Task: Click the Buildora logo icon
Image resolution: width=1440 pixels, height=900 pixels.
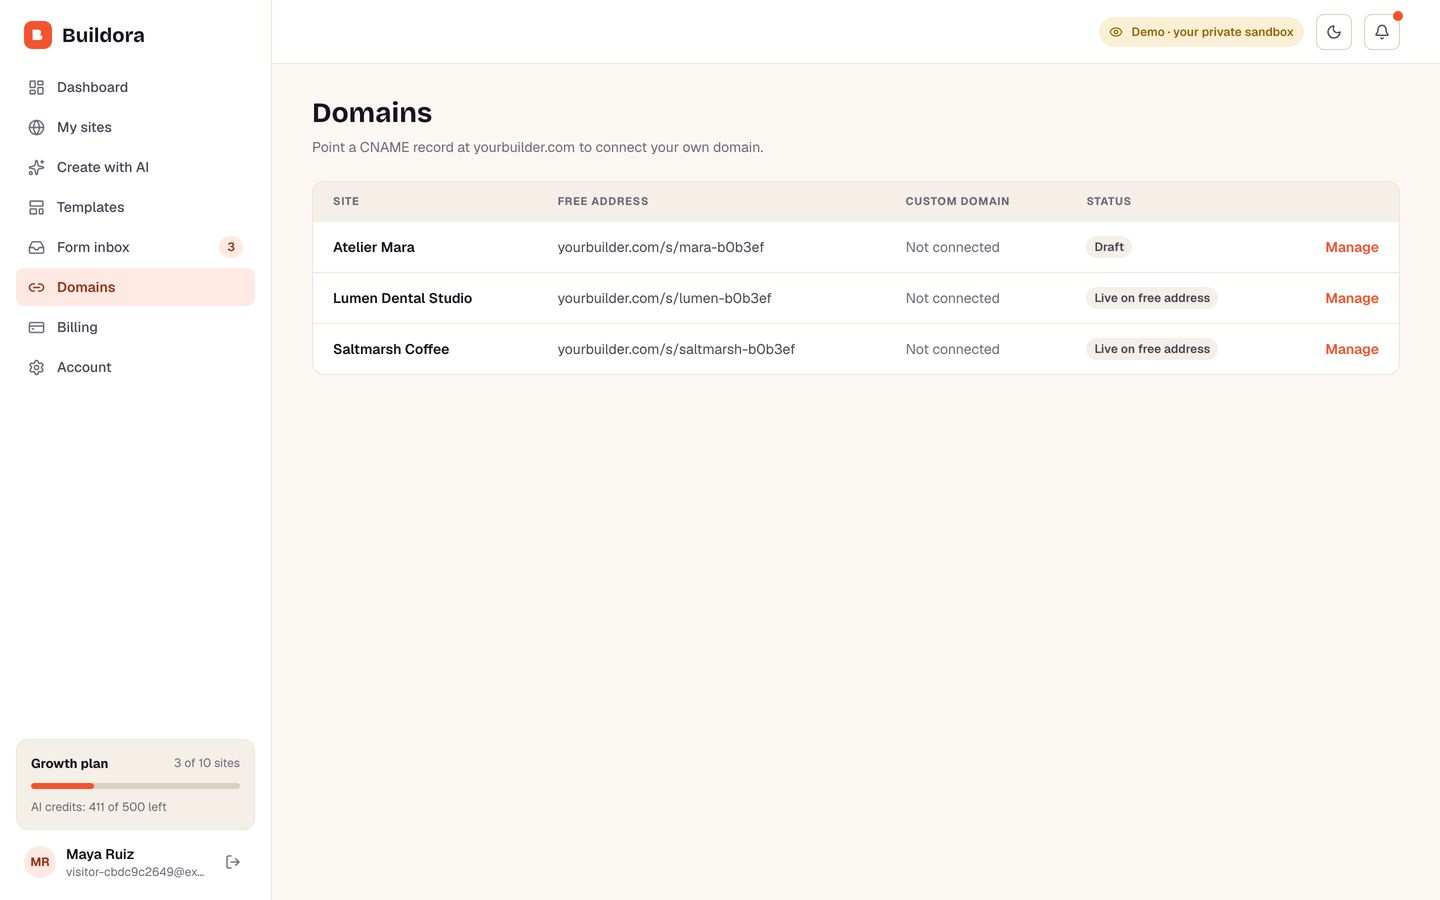Action: 38,35
